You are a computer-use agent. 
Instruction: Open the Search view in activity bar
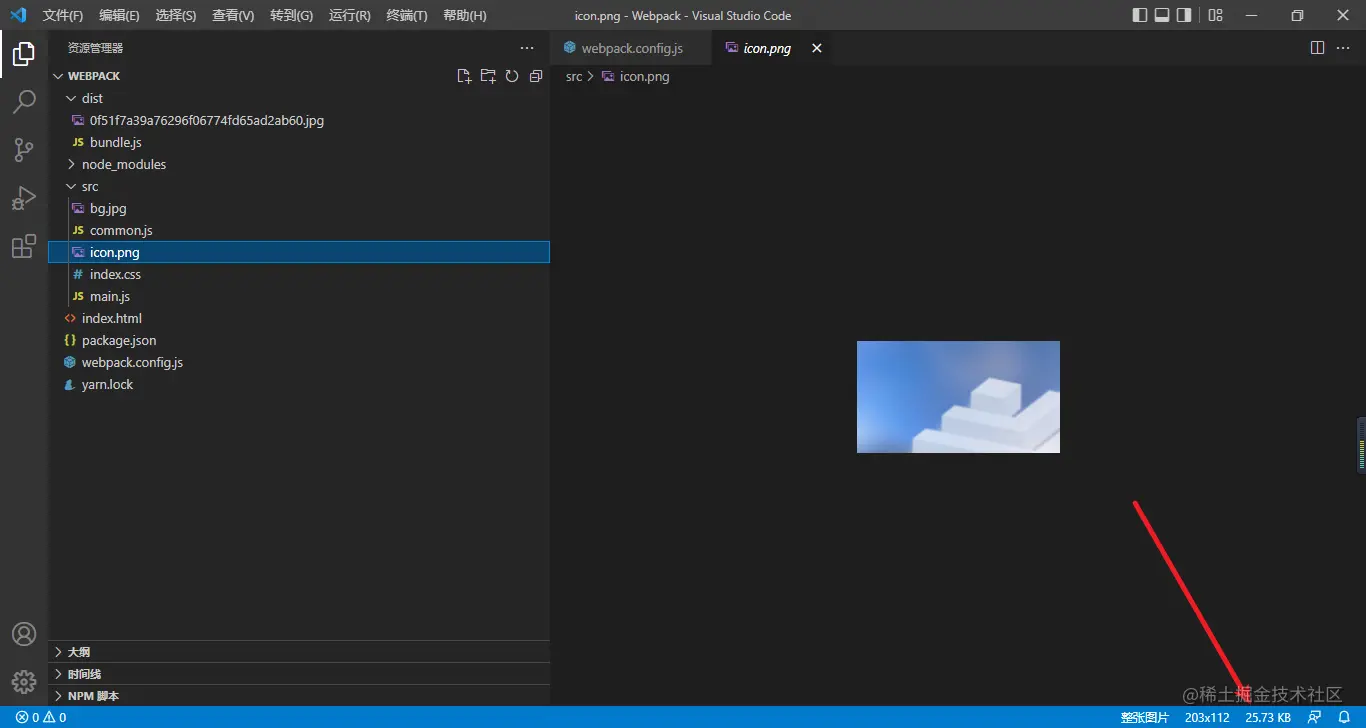tap(24, 101)
